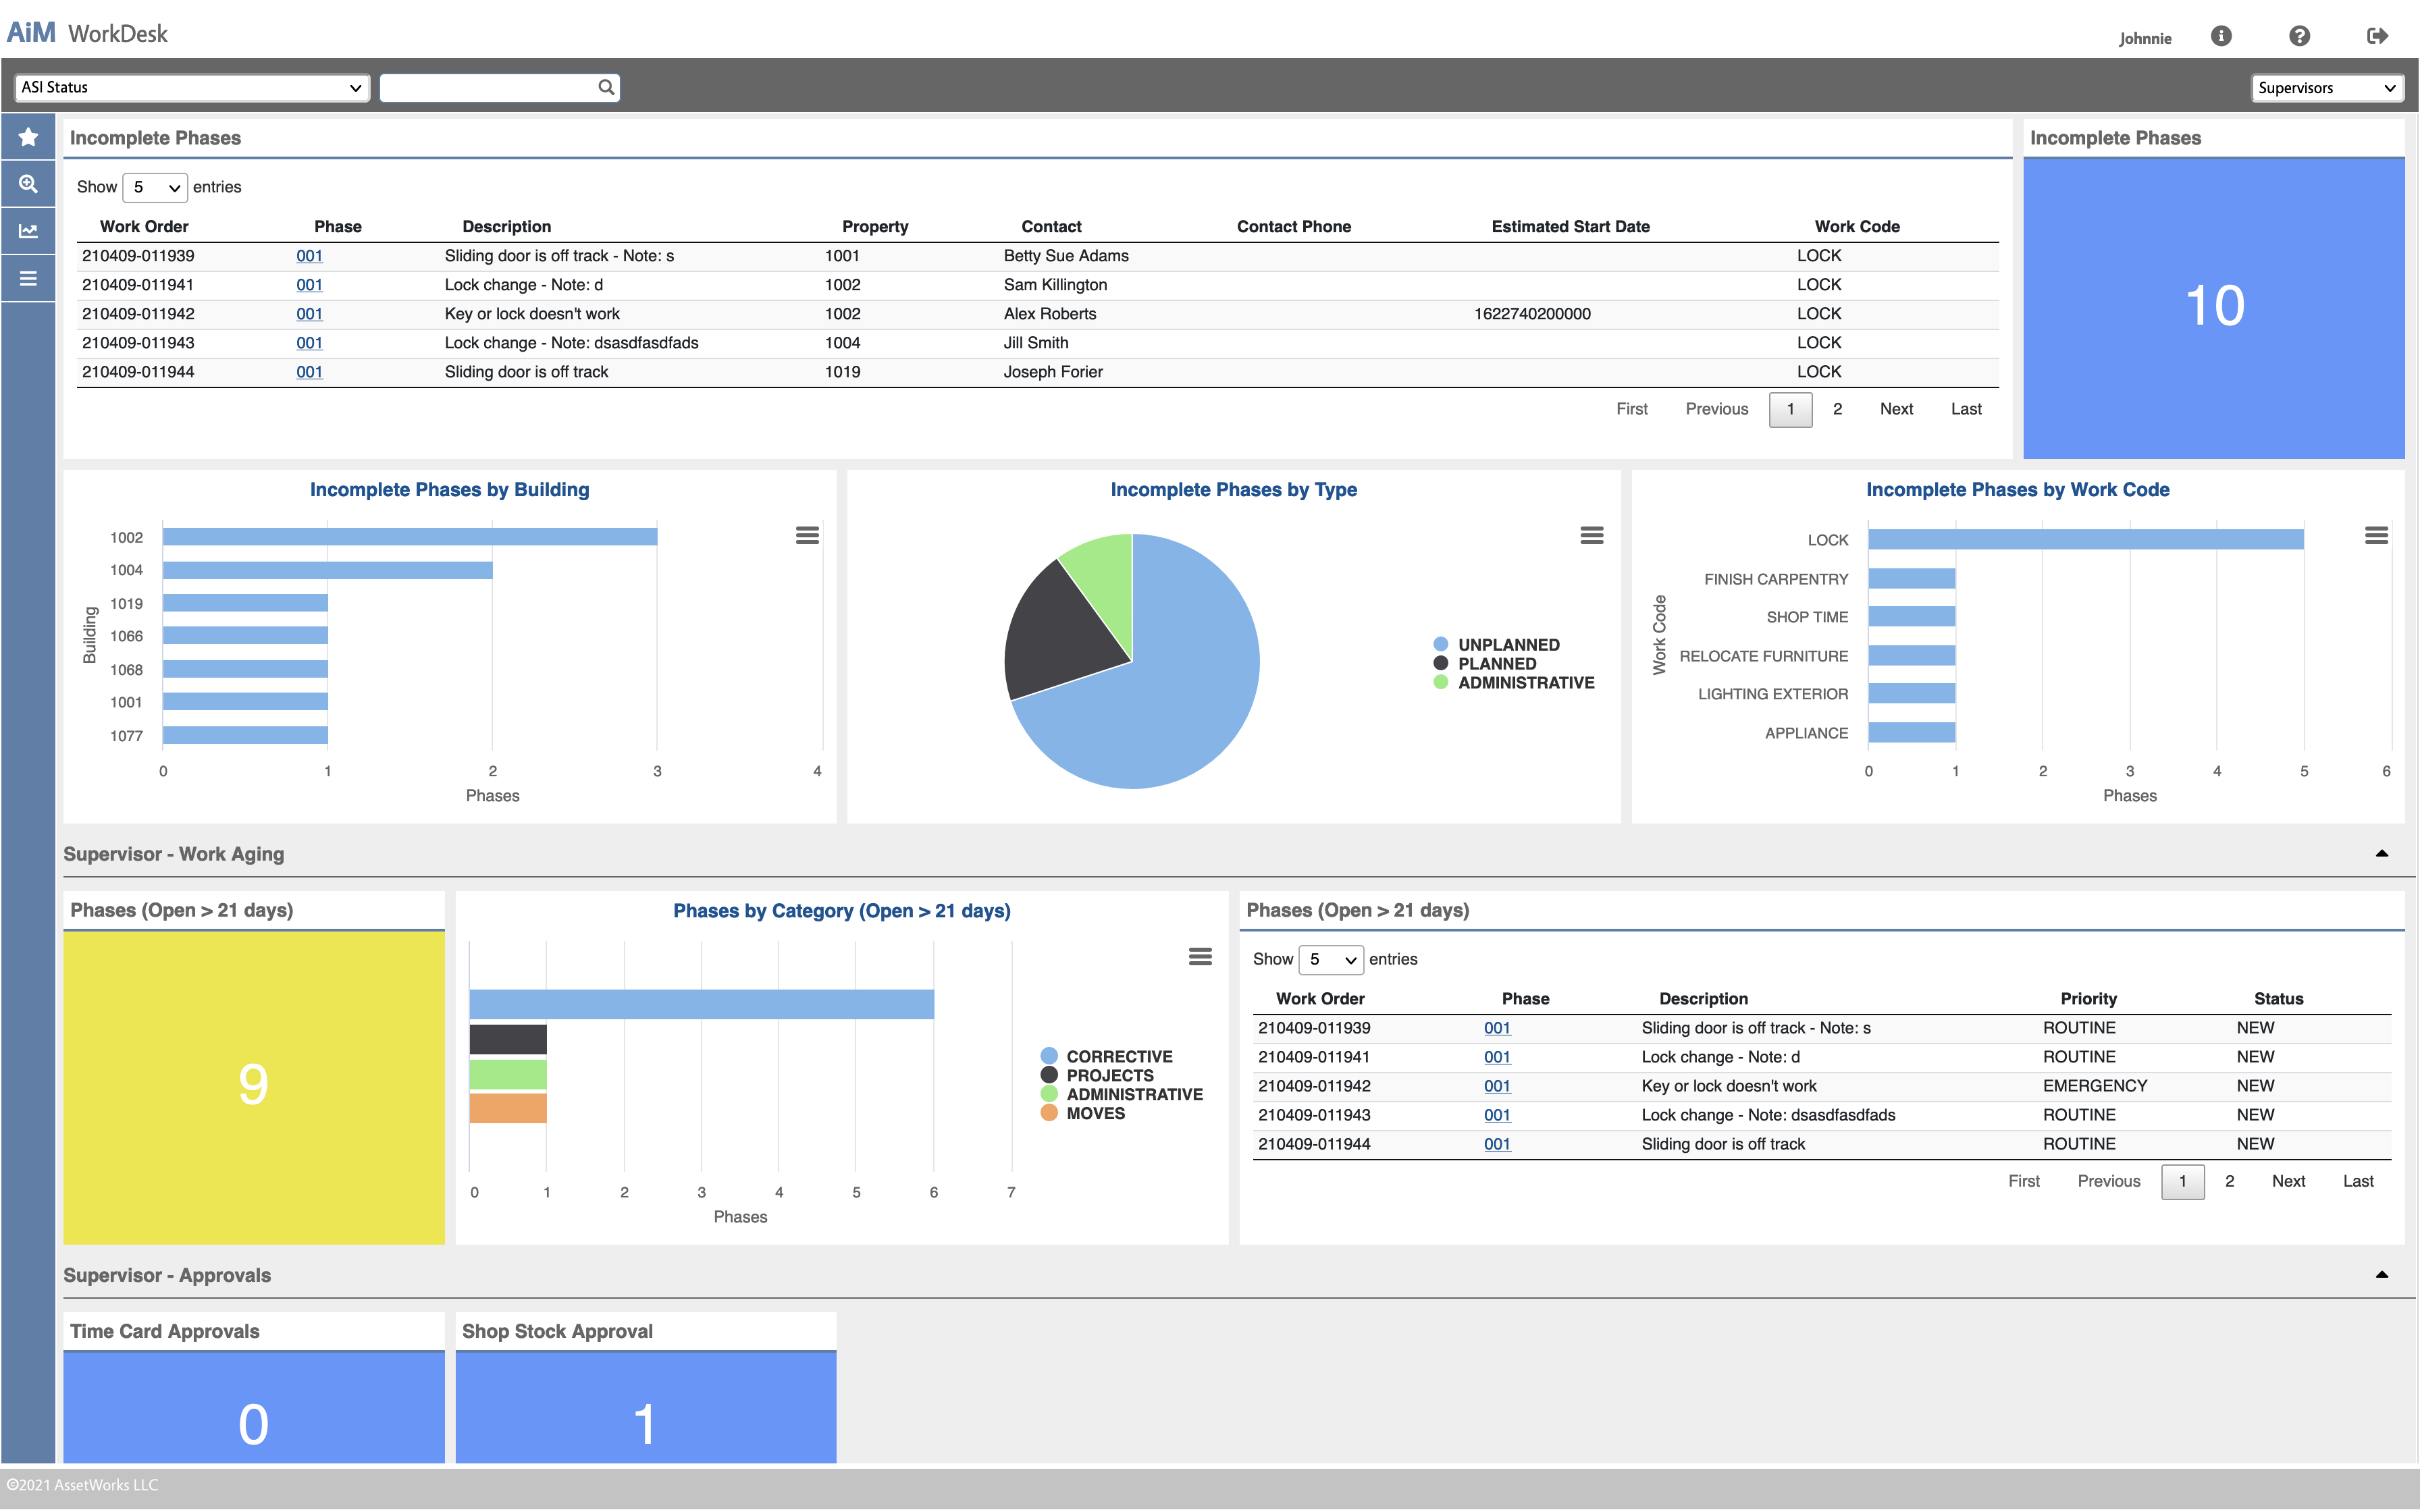Open phase 001 of Joseph Forier's row
This screenshot has width=2420, height=1512.
click(309, 372)
